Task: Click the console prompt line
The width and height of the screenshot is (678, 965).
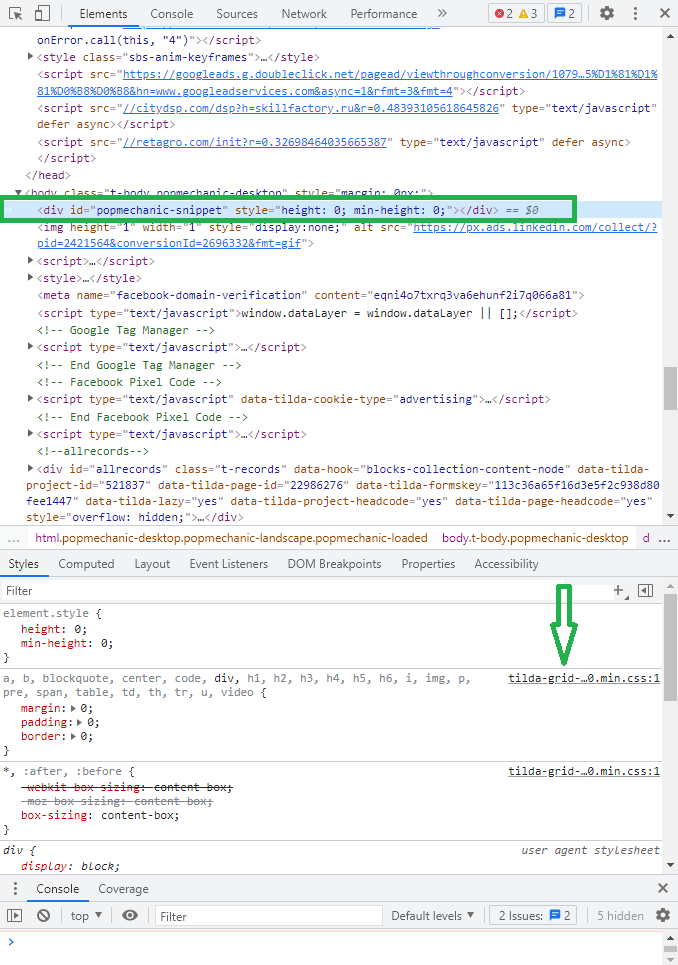Action: (x=332, y=942)
